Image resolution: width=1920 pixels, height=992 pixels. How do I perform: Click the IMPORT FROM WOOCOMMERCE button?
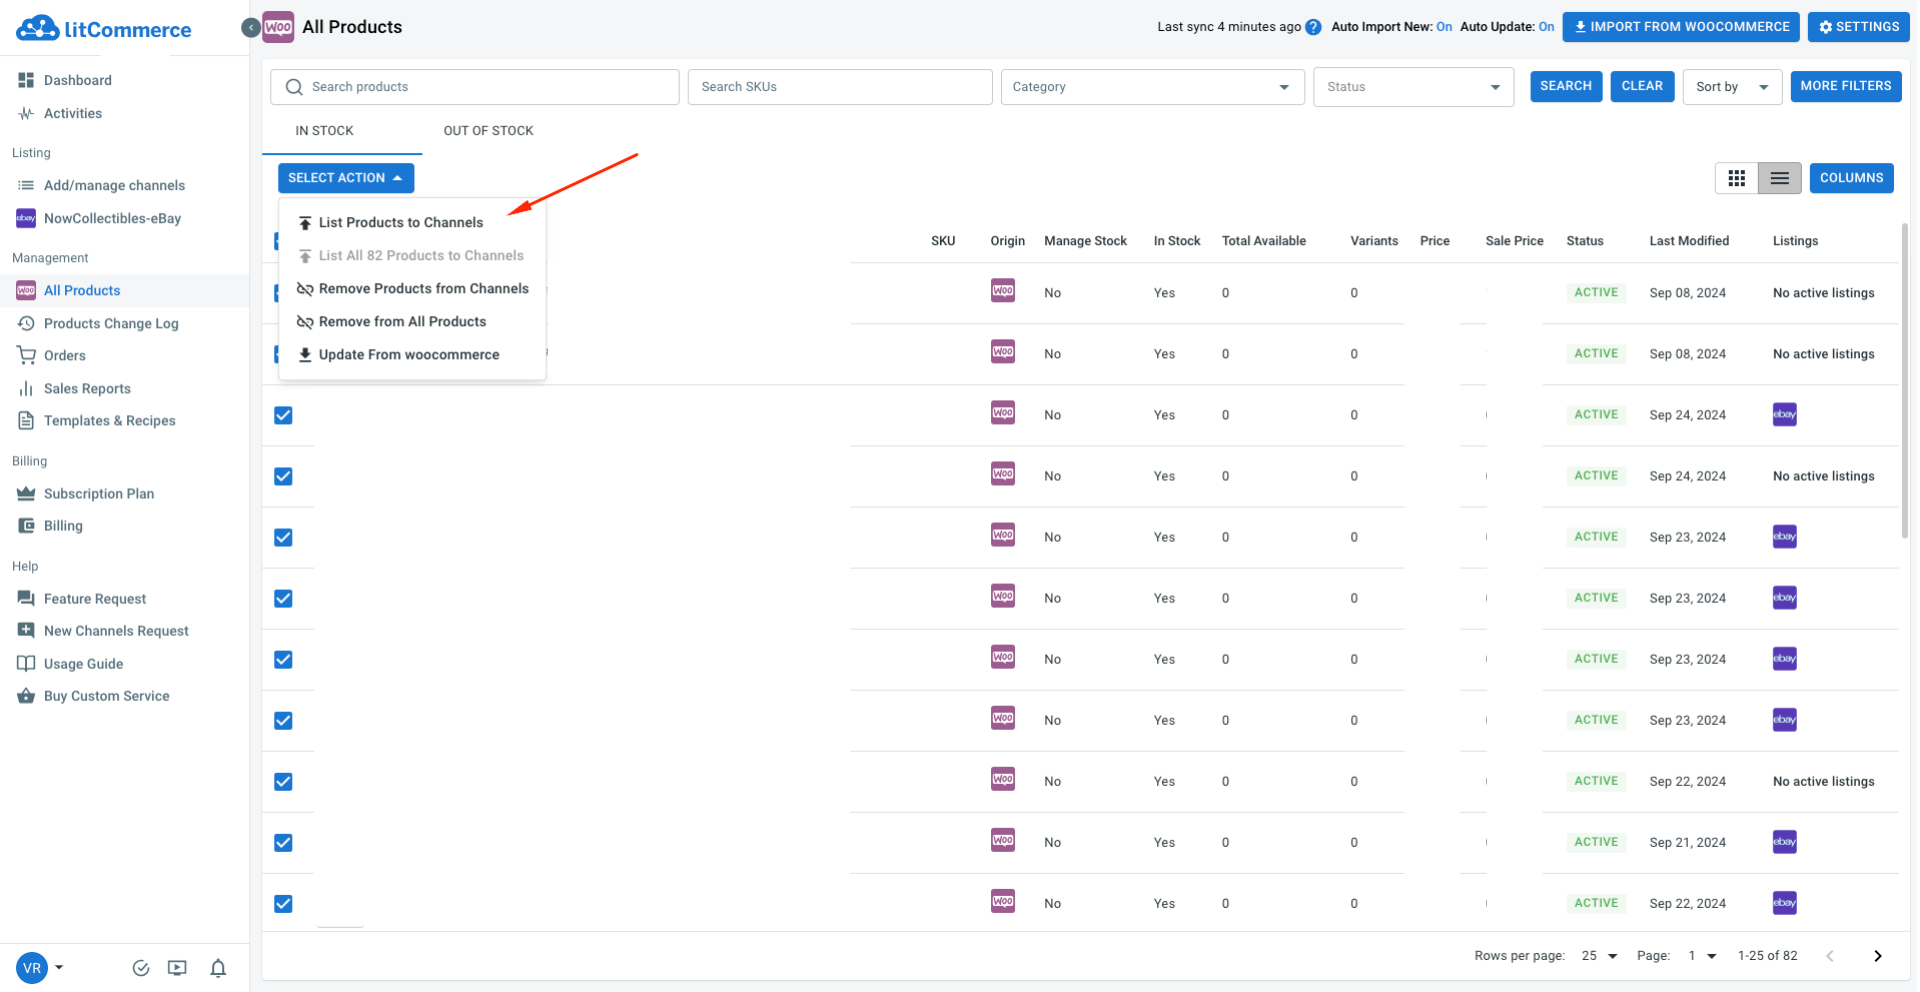pyautogui.click(x=1680, y=27)
